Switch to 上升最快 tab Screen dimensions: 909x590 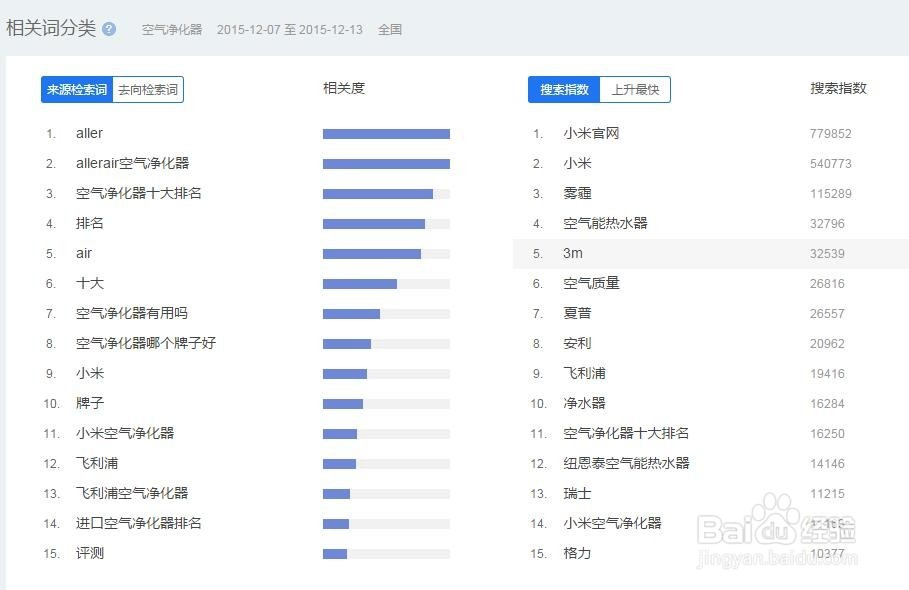tap(635, 89)
